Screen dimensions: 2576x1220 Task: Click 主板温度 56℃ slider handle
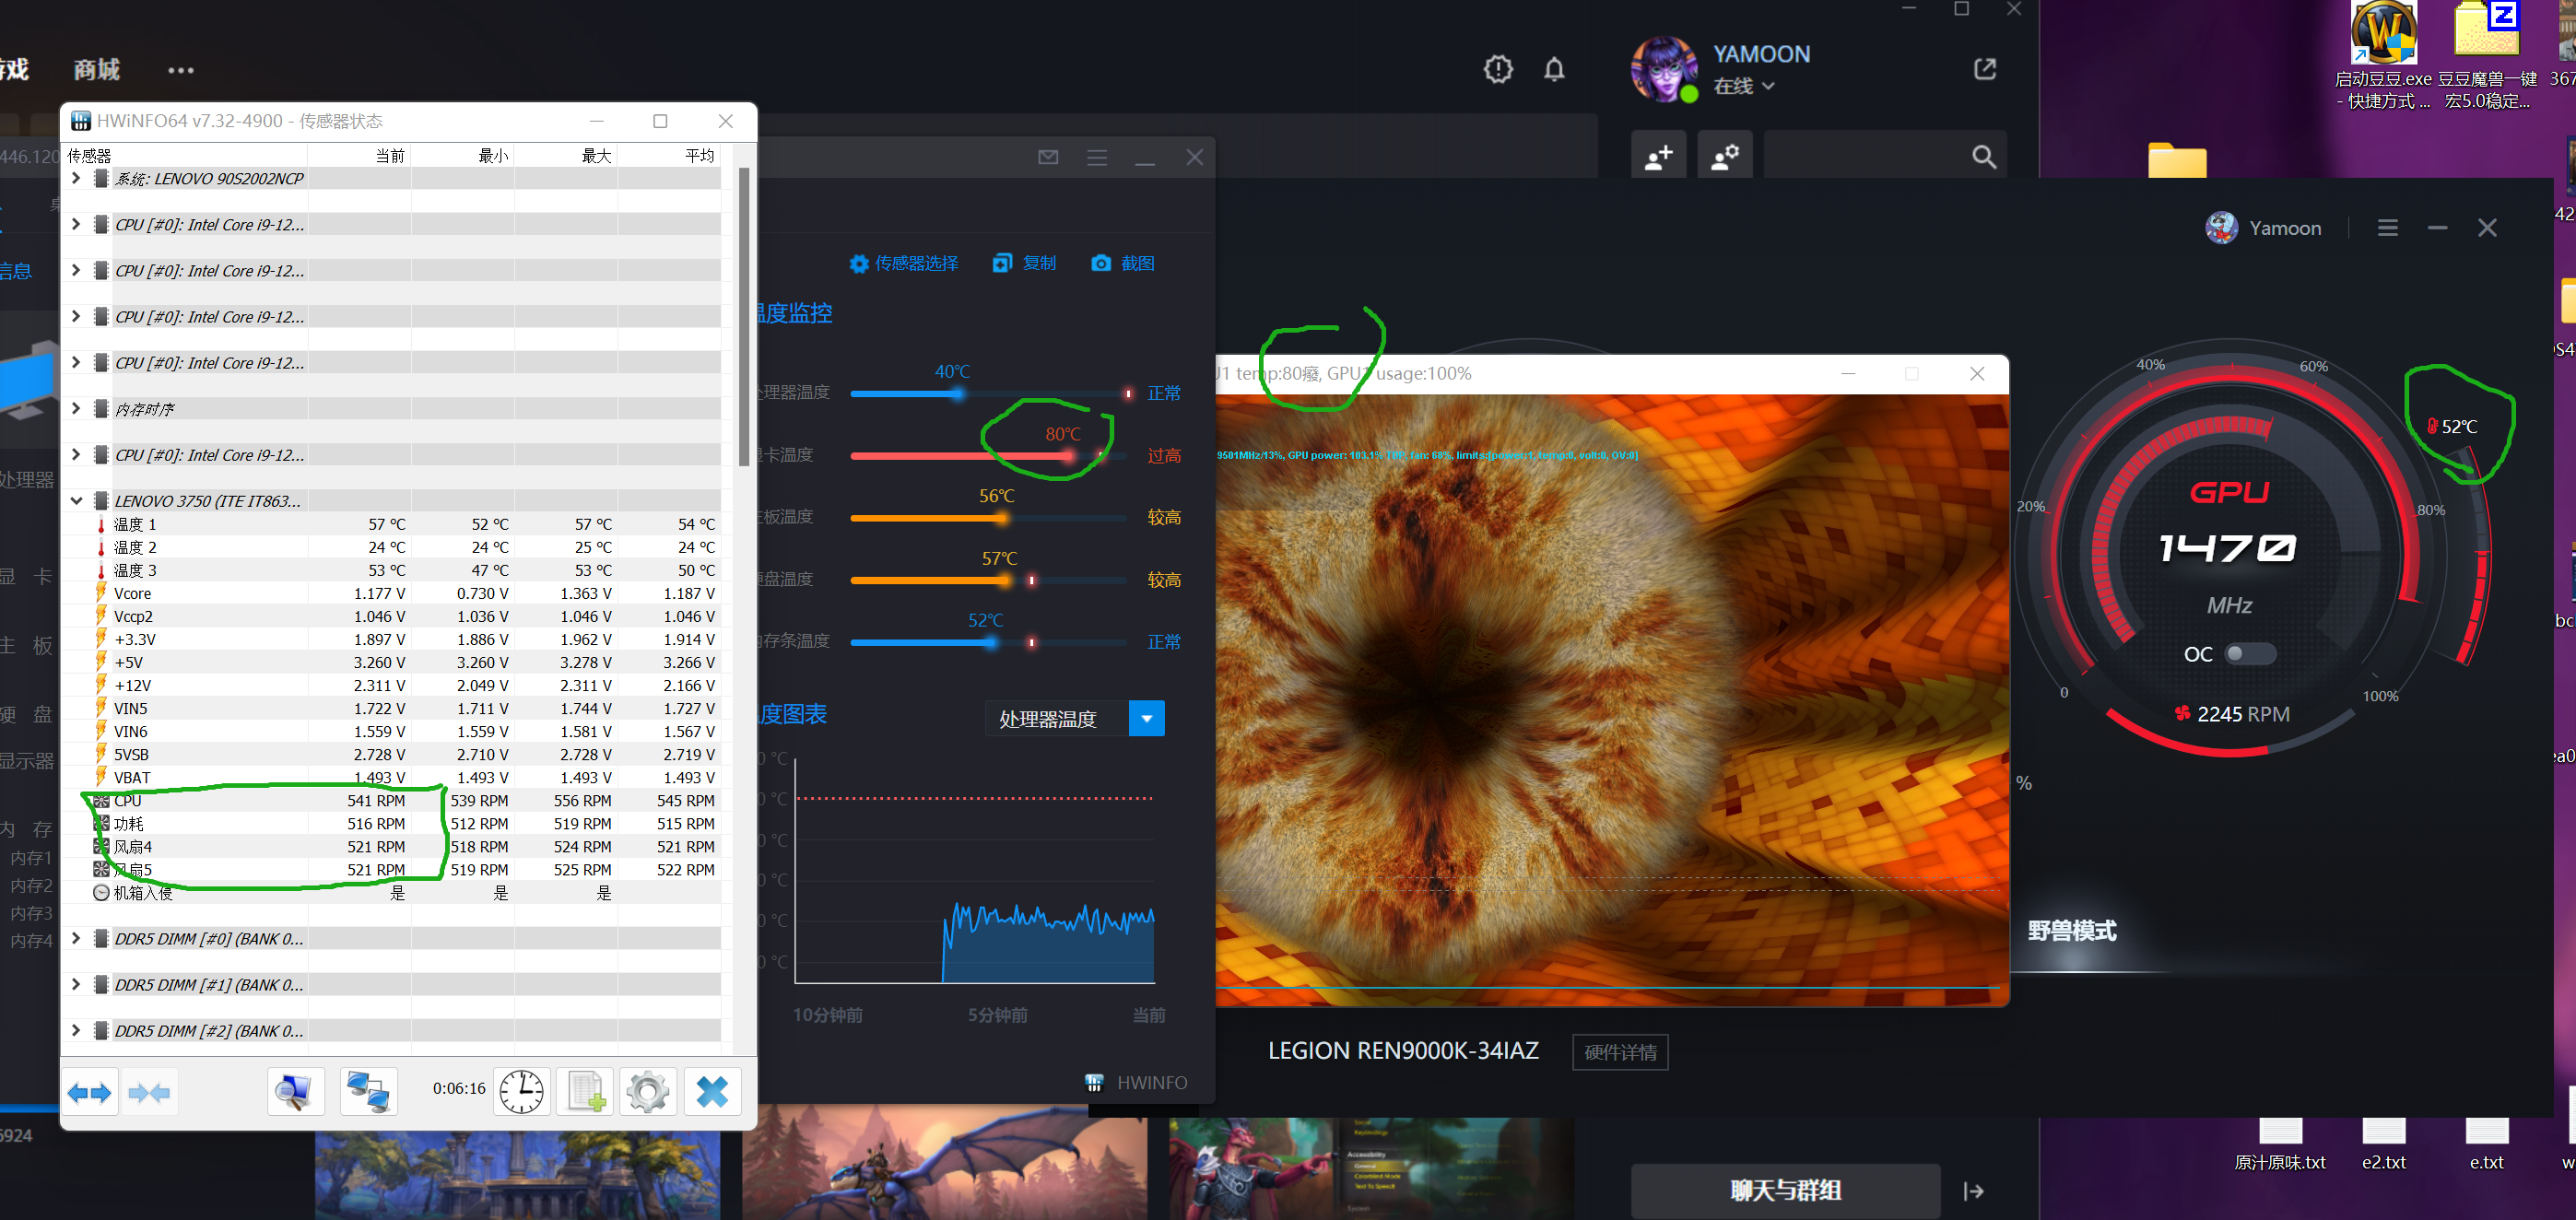coord(1002,518)
